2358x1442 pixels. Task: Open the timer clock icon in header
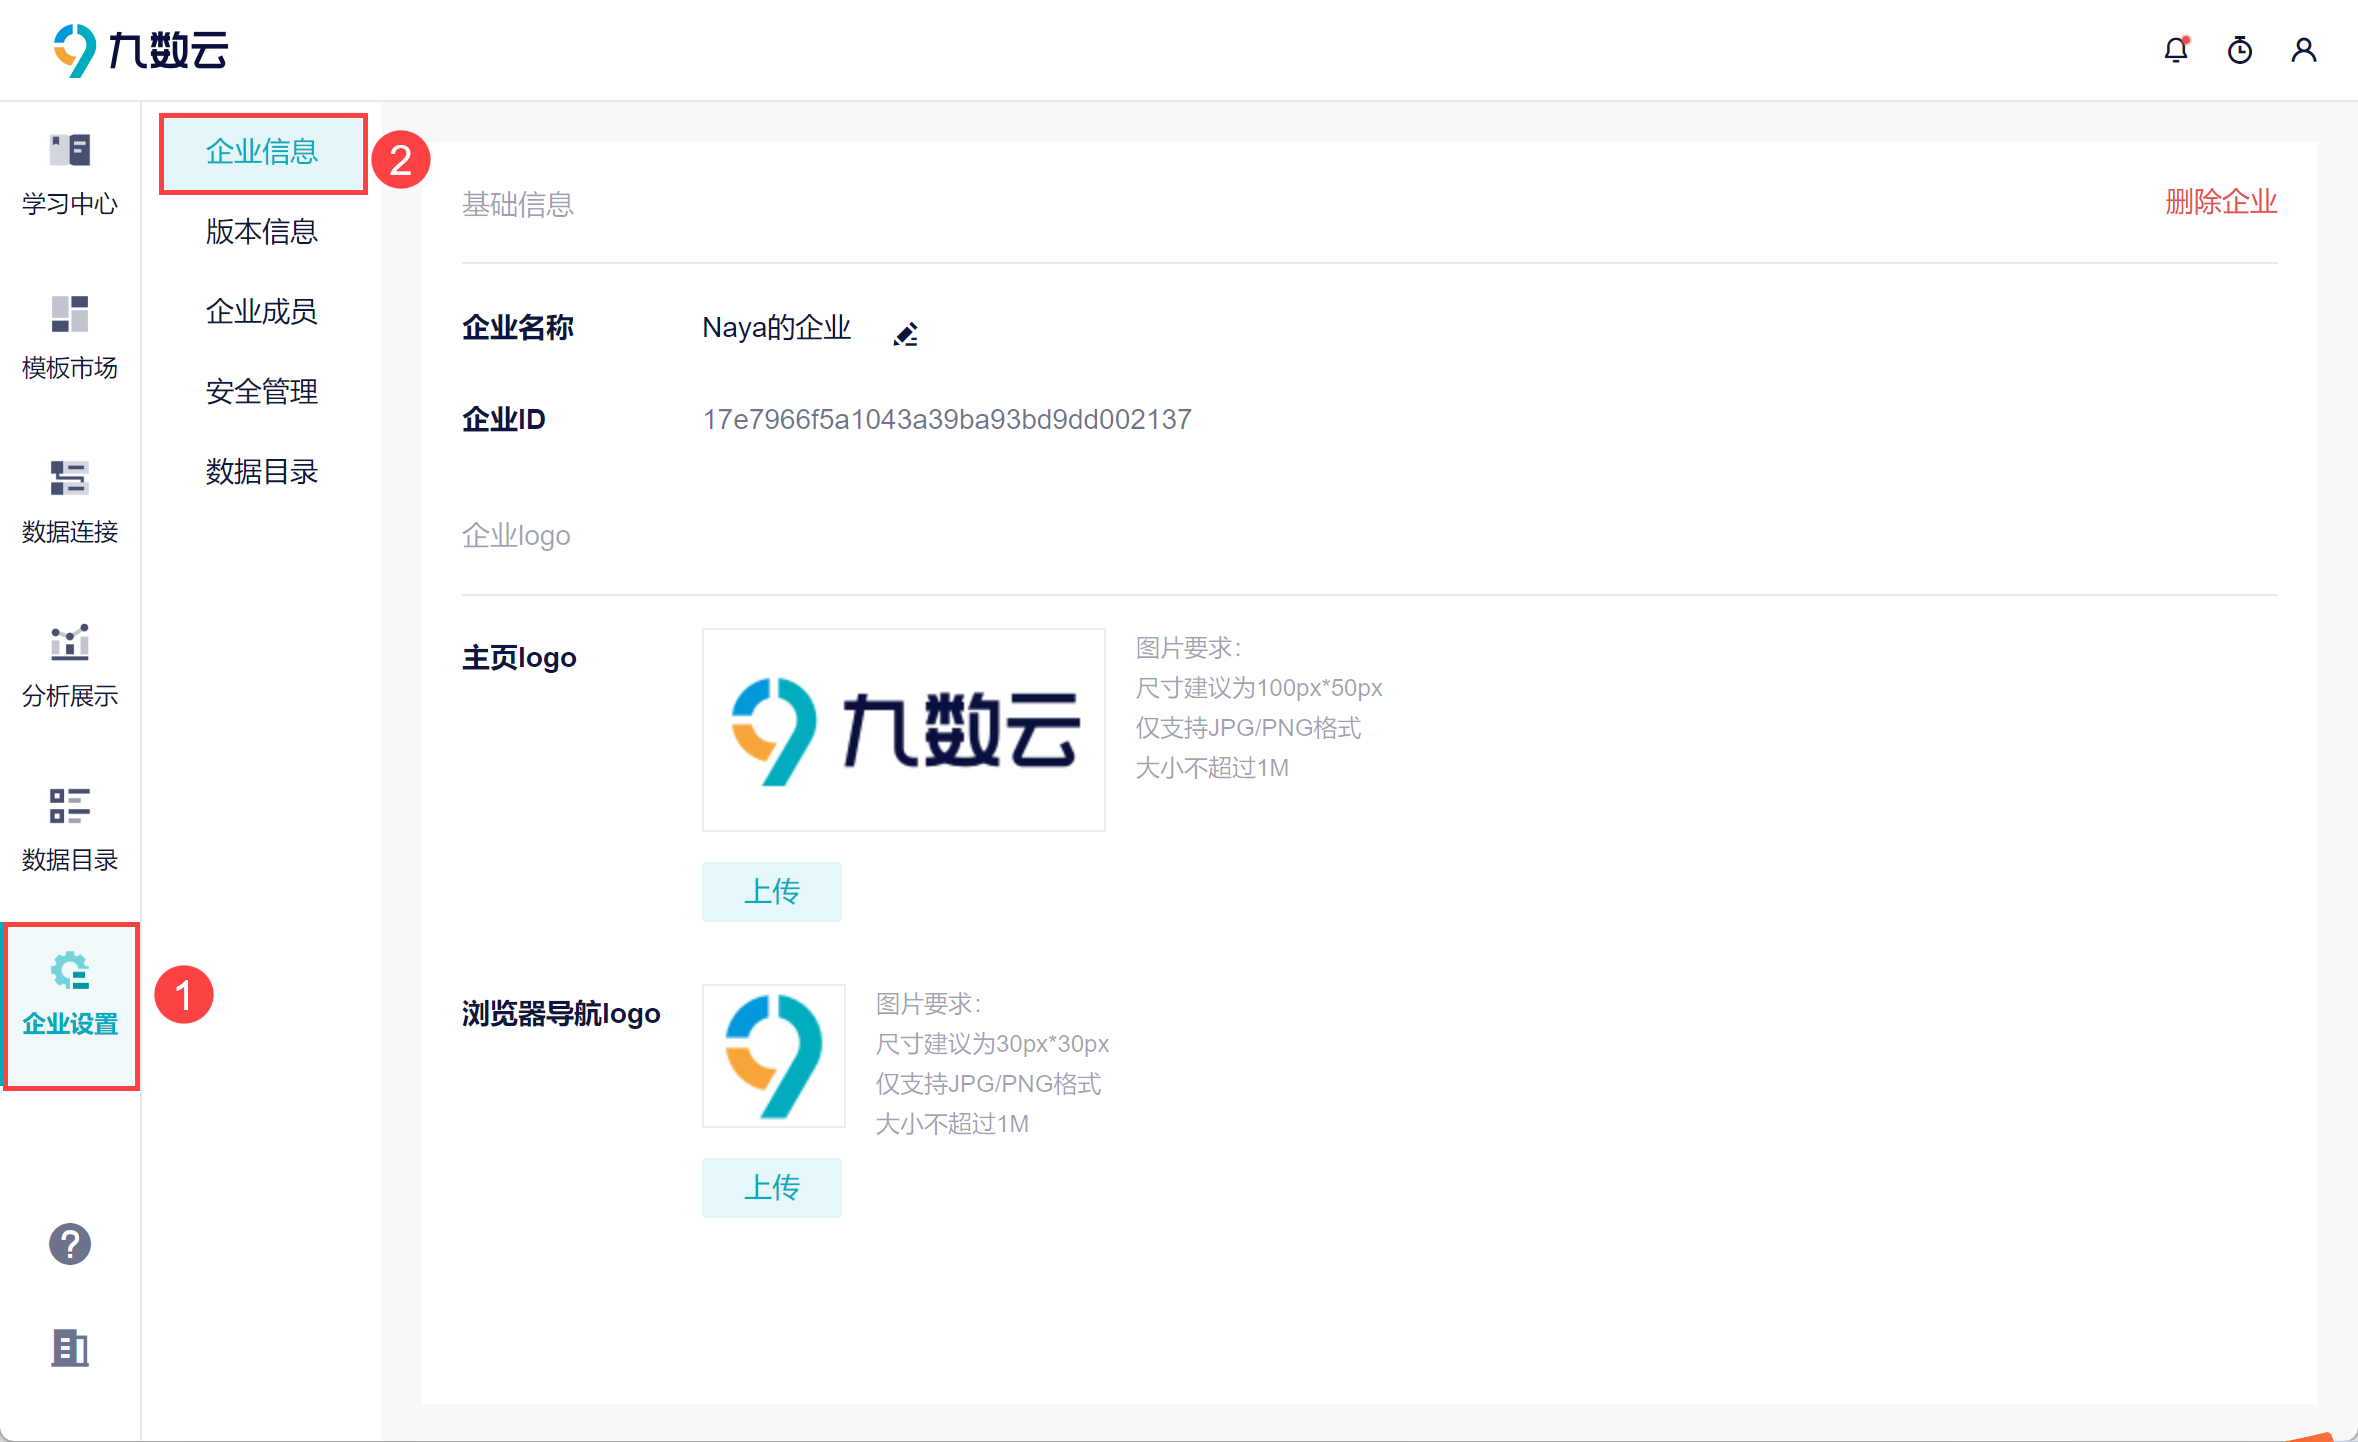[x=2240, y=50]
